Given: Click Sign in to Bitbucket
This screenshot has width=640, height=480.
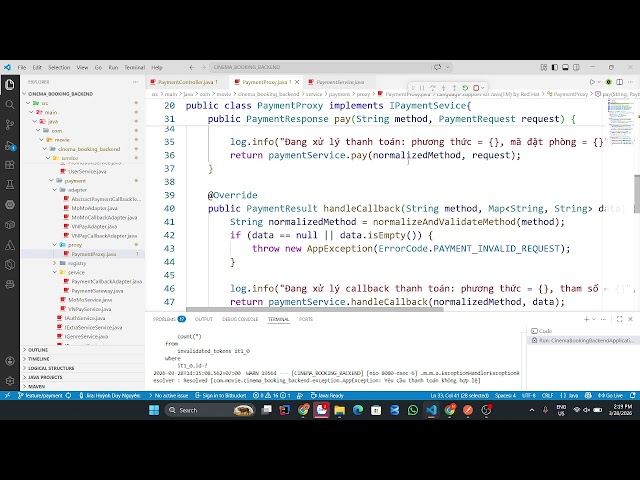Looking at the screenshot, I should point(221,396).
